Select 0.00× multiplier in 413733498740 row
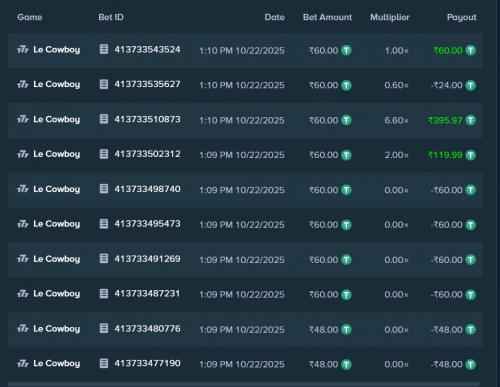This screenshot has width=500, height=387. tap(396, 190)
